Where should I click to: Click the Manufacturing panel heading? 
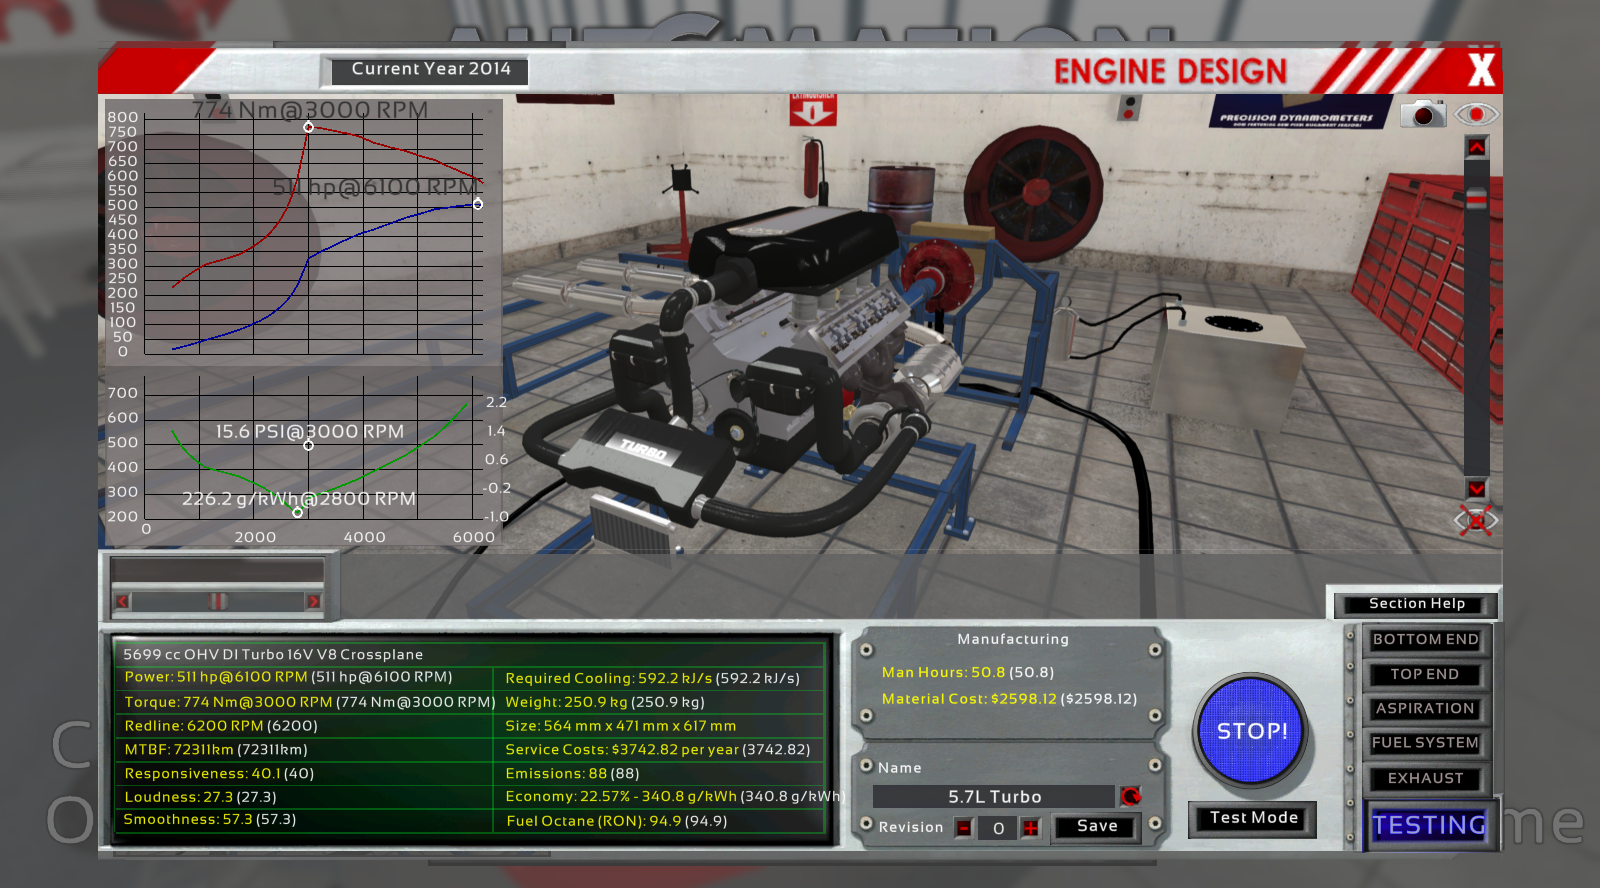pyautogui.click(x=1013, y=640)
